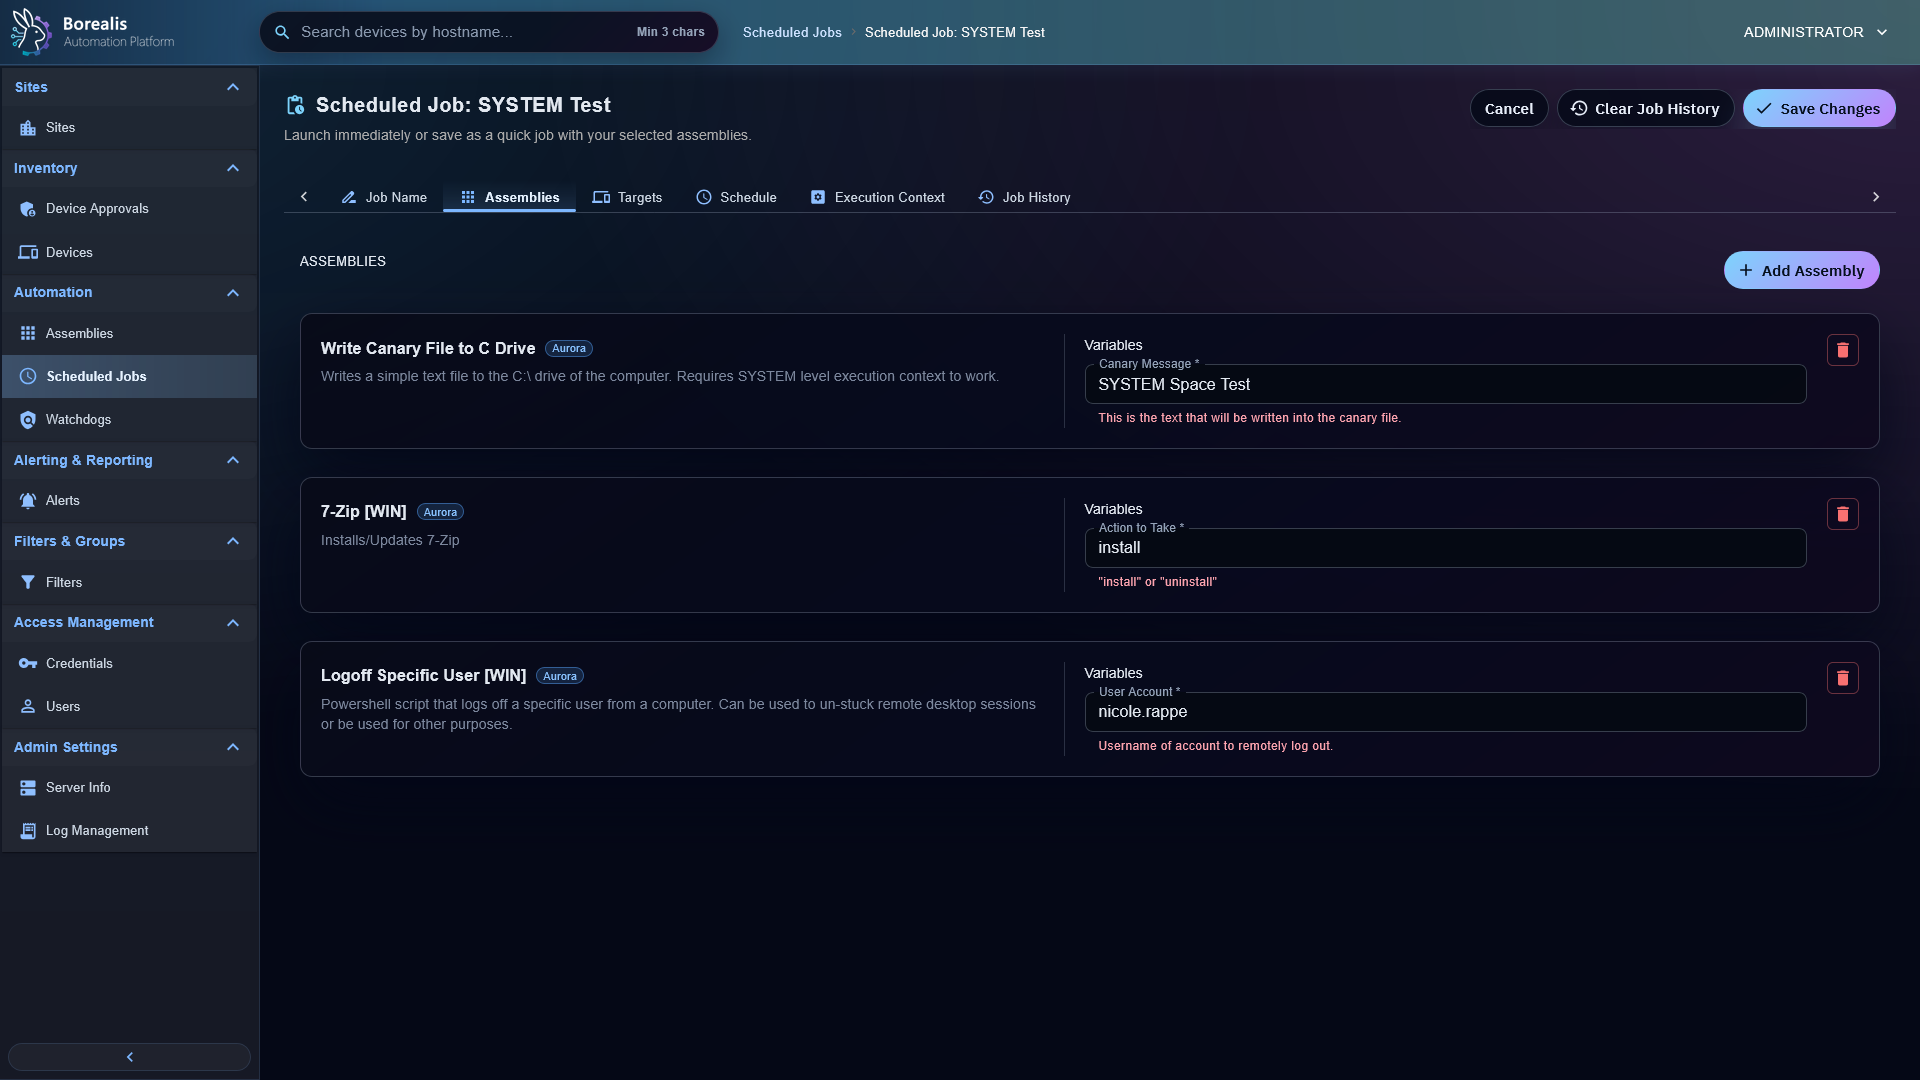Open the Execution Context tab

877,197
